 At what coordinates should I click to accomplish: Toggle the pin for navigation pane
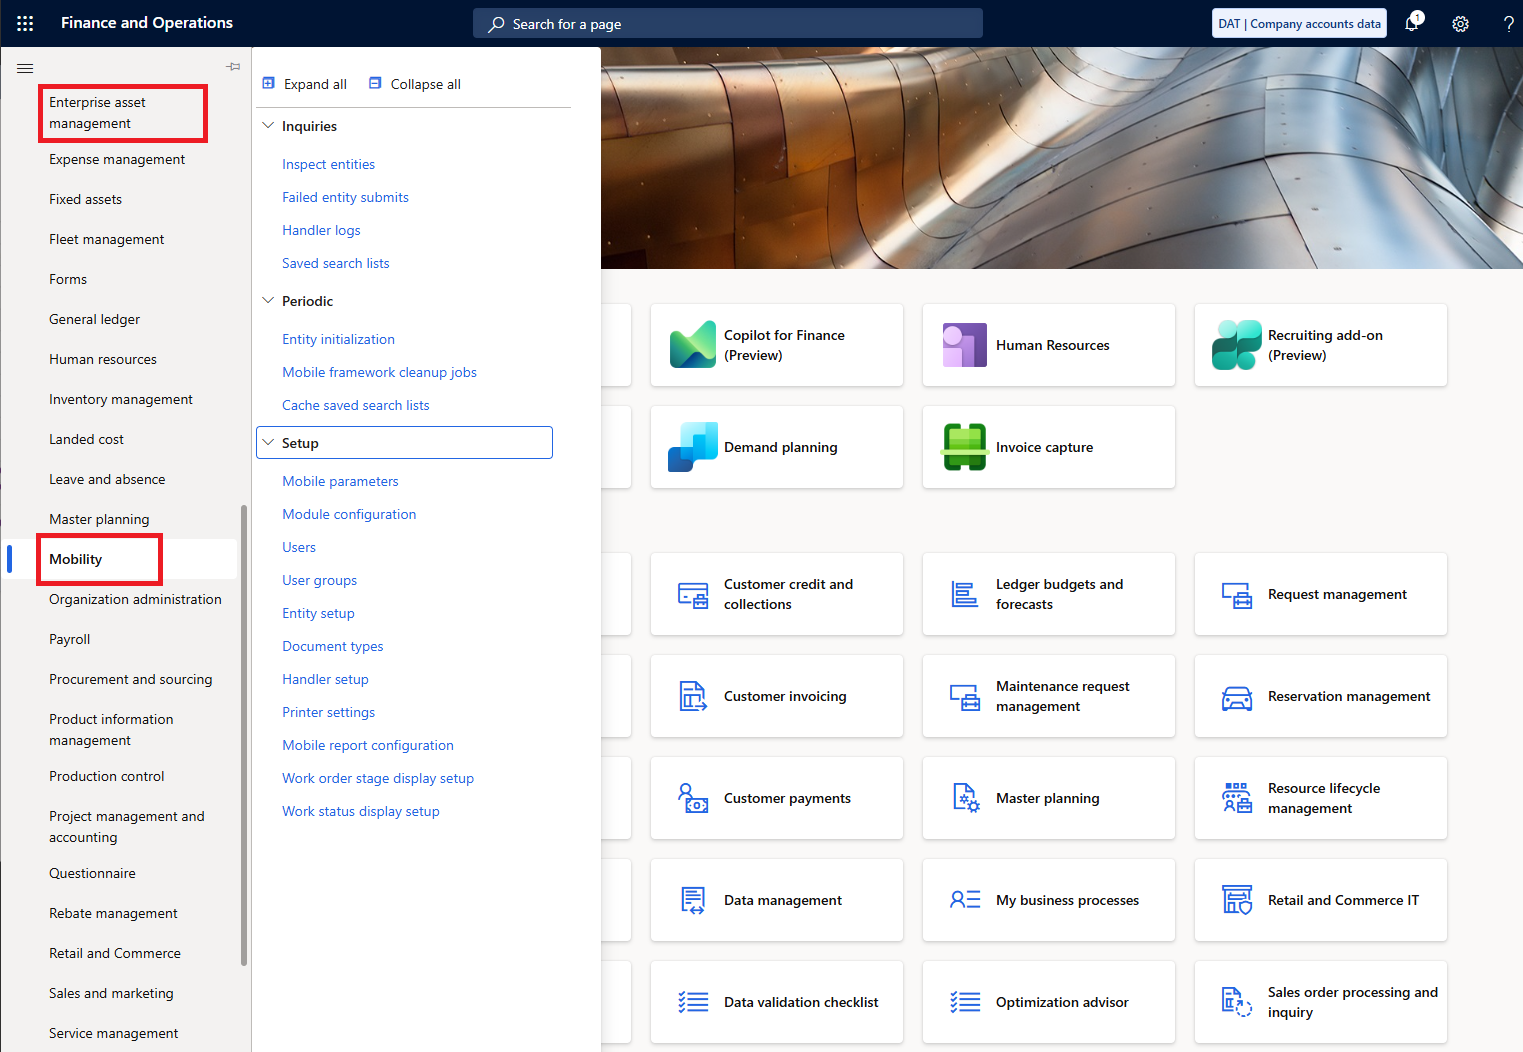coord(233,67)
